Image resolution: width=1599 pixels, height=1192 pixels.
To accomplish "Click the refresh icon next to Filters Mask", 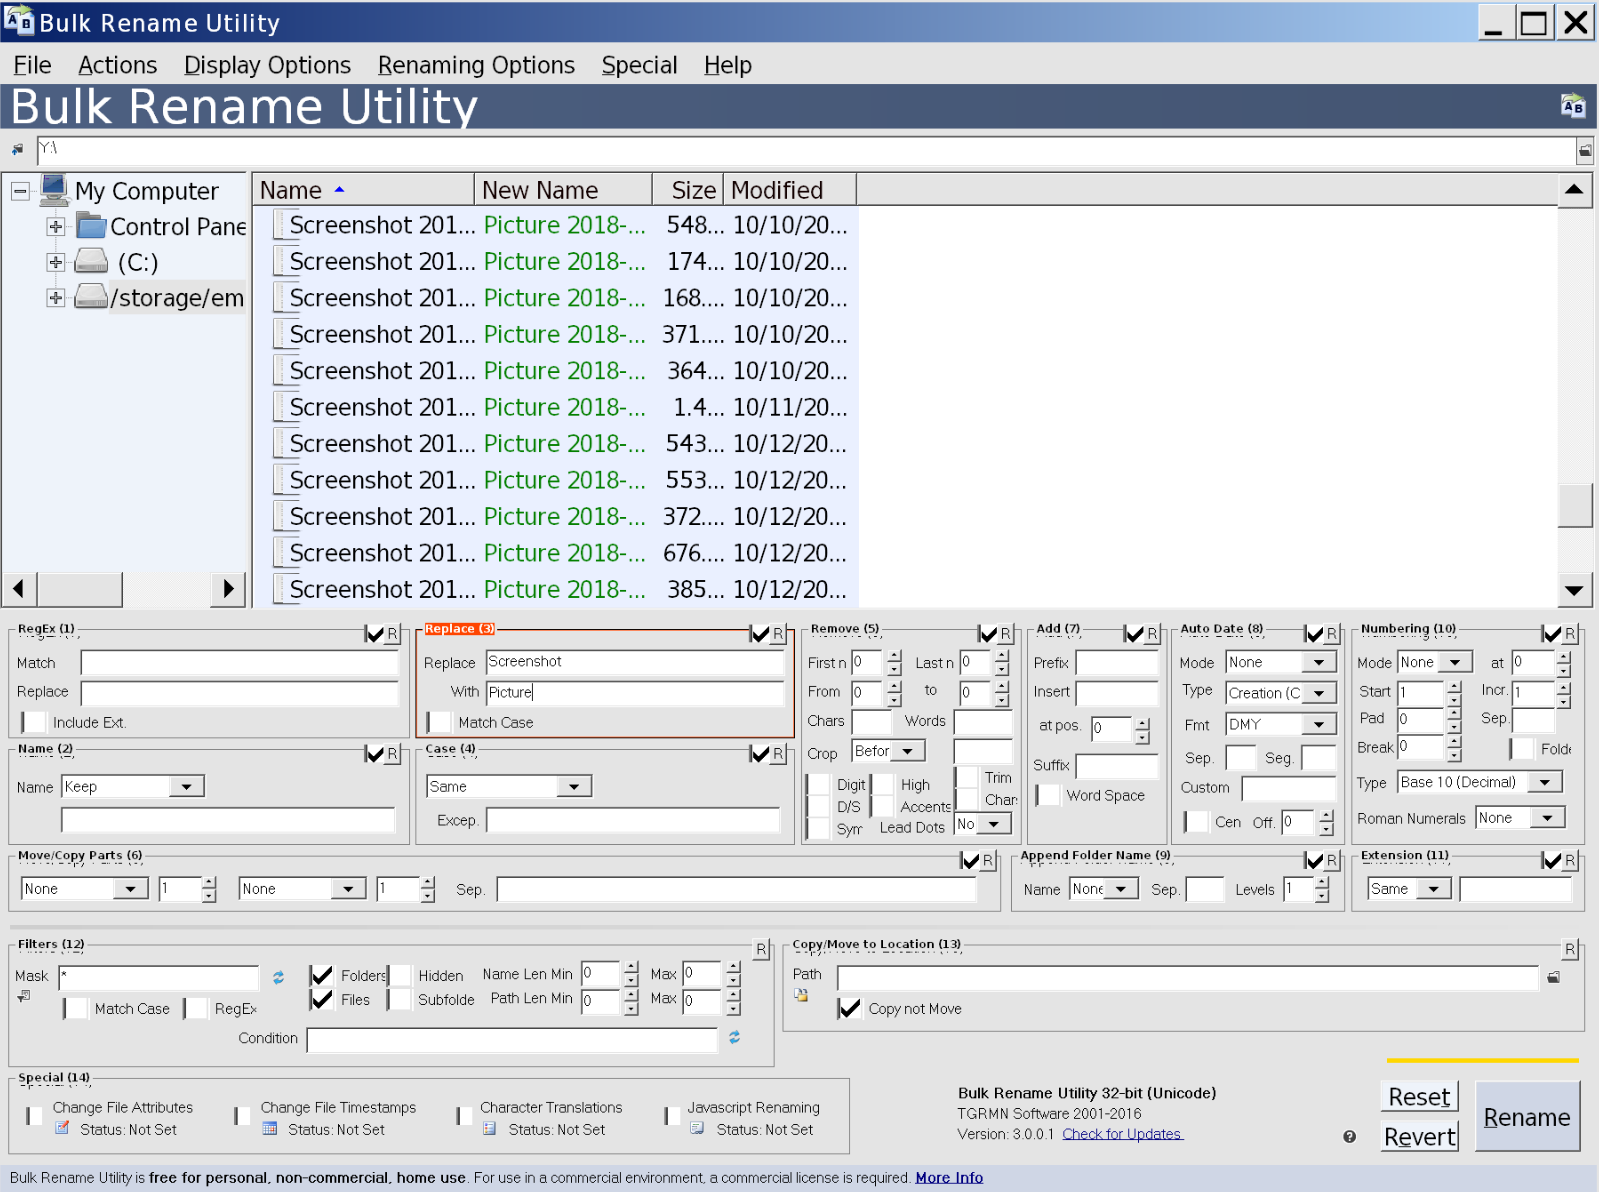I will [x=278, y=977].
